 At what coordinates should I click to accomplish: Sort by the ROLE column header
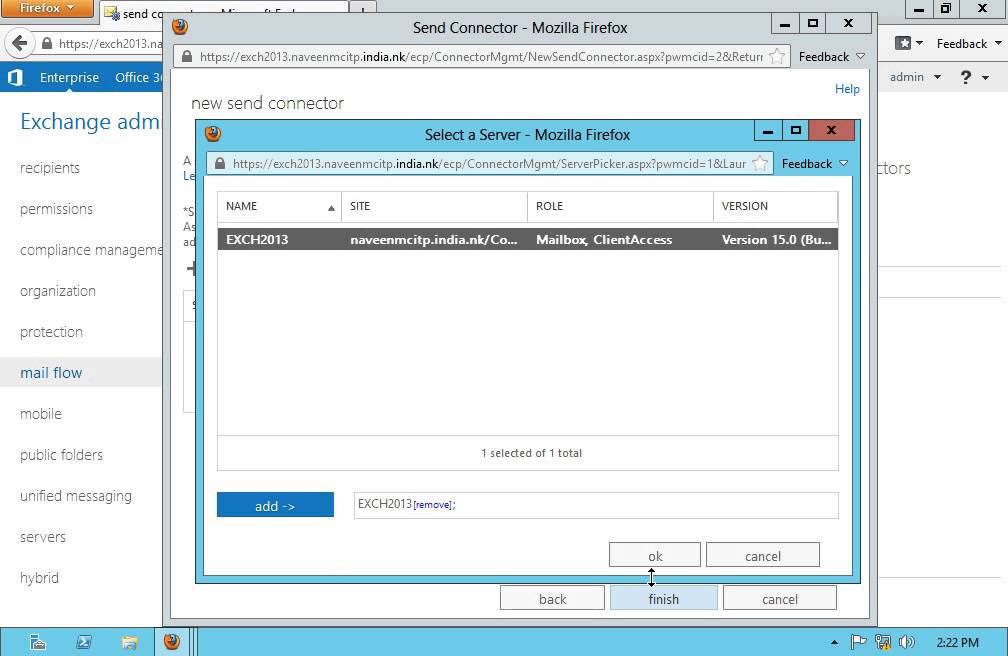tap(620, 206)
